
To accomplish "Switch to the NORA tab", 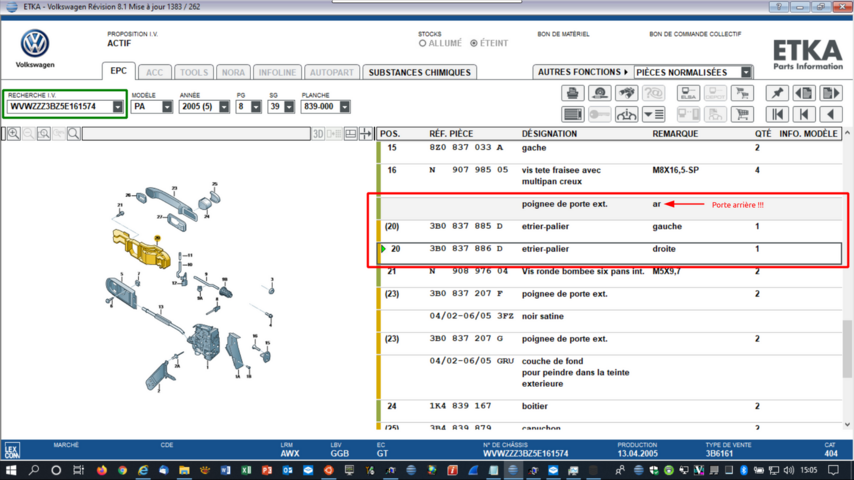I will (x=233, y=72).
